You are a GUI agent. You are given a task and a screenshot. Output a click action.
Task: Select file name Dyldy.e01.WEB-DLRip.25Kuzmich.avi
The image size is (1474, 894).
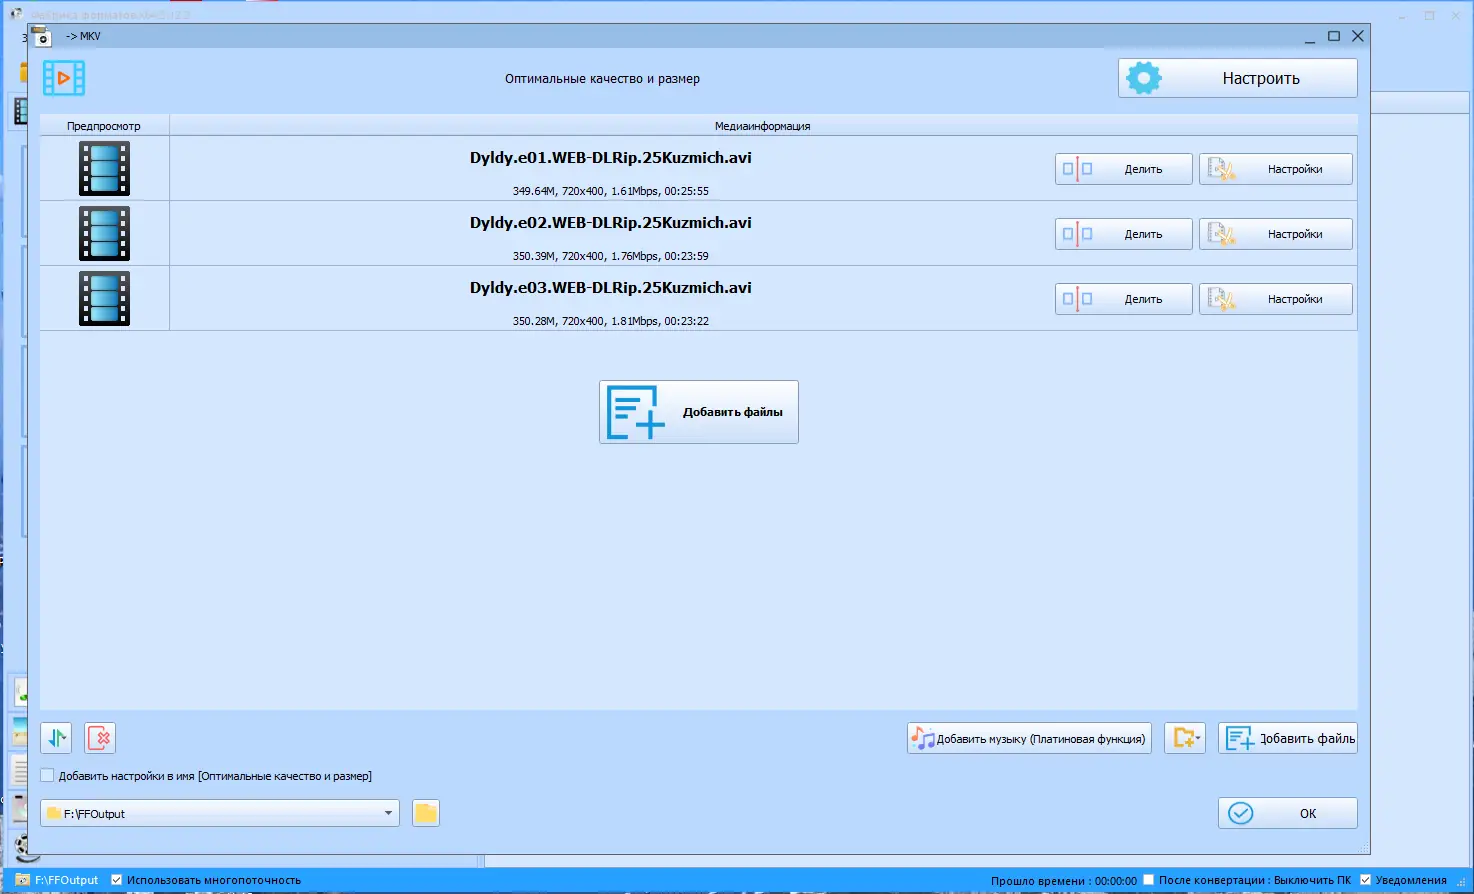[x=611, y=158]
